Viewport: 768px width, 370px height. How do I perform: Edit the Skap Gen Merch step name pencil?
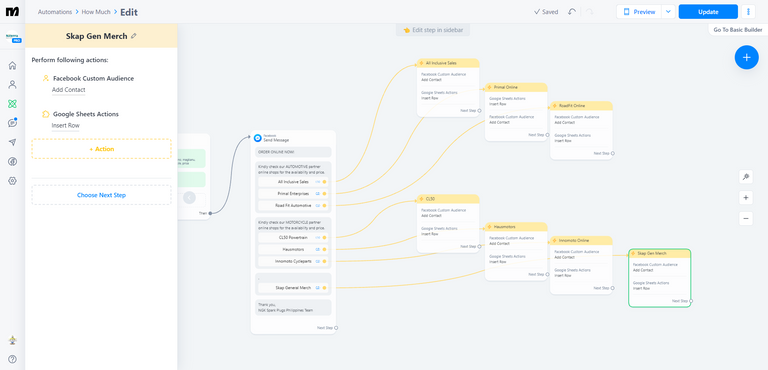tap(134, 36)
